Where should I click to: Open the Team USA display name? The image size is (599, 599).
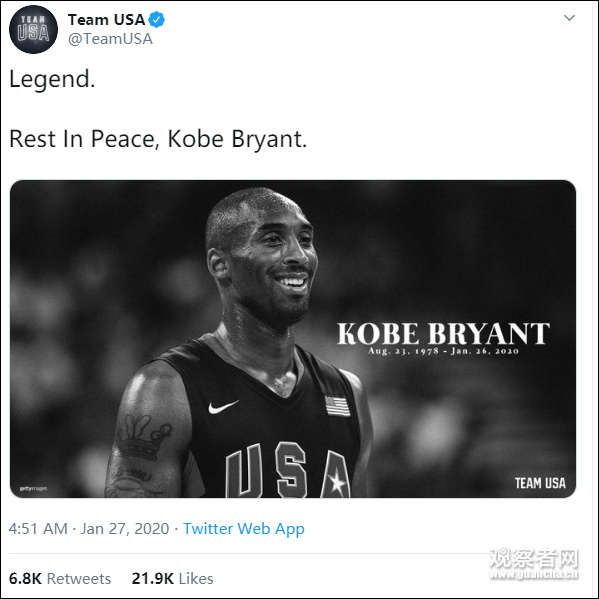click(x=106, y=19)
